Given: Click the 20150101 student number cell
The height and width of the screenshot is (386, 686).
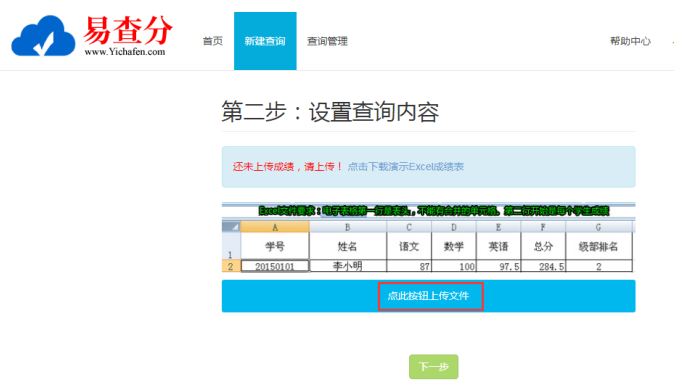Looking at the screenshot, I should pos(275,266).
